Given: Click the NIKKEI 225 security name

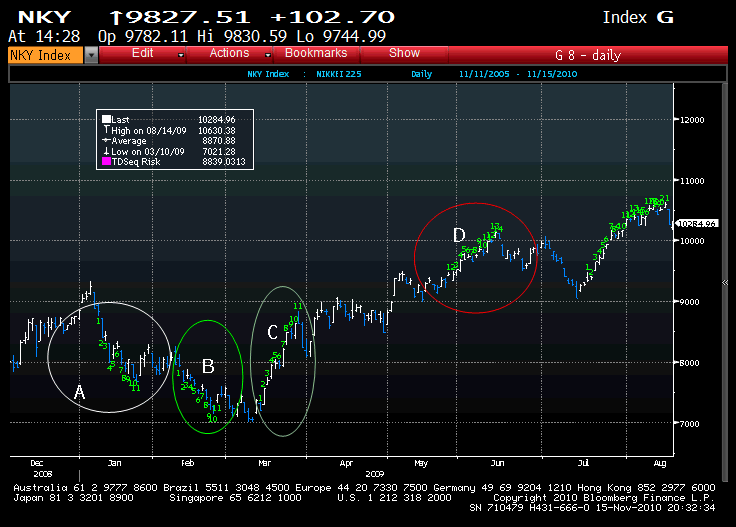Looking at the screenshot, I should tap(339, 74).
